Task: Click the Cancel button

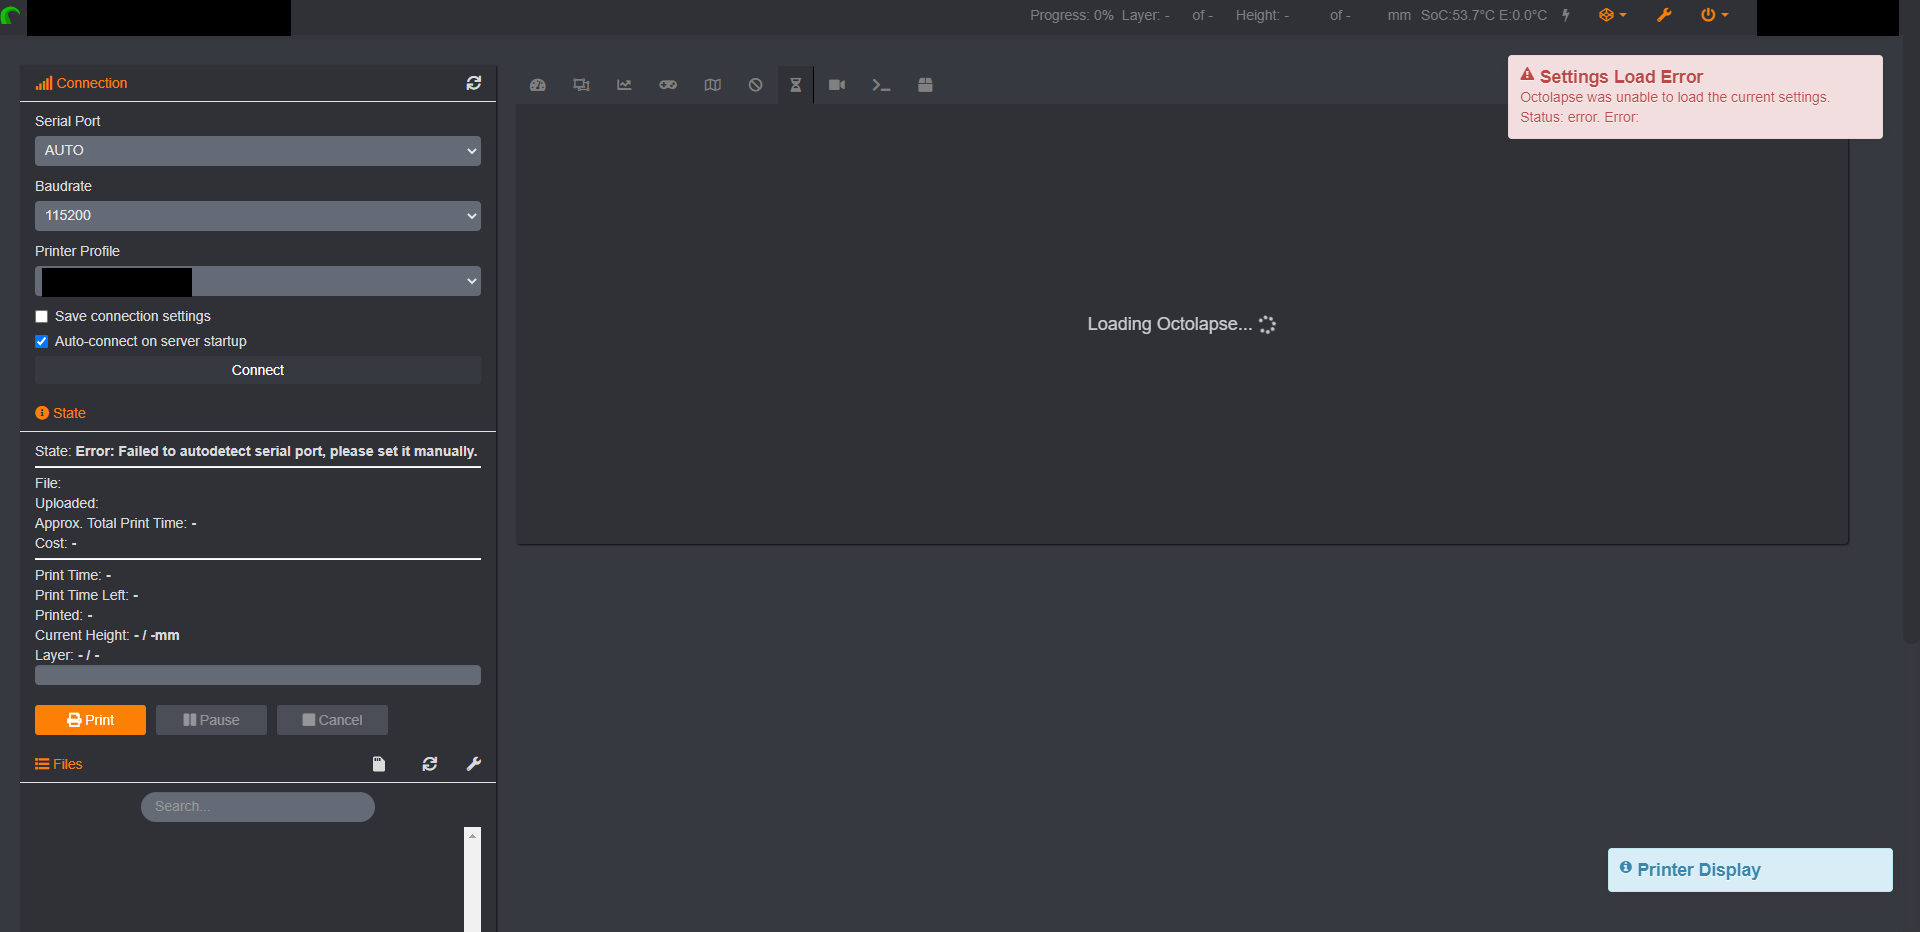Action: click(x=332, y=720)
